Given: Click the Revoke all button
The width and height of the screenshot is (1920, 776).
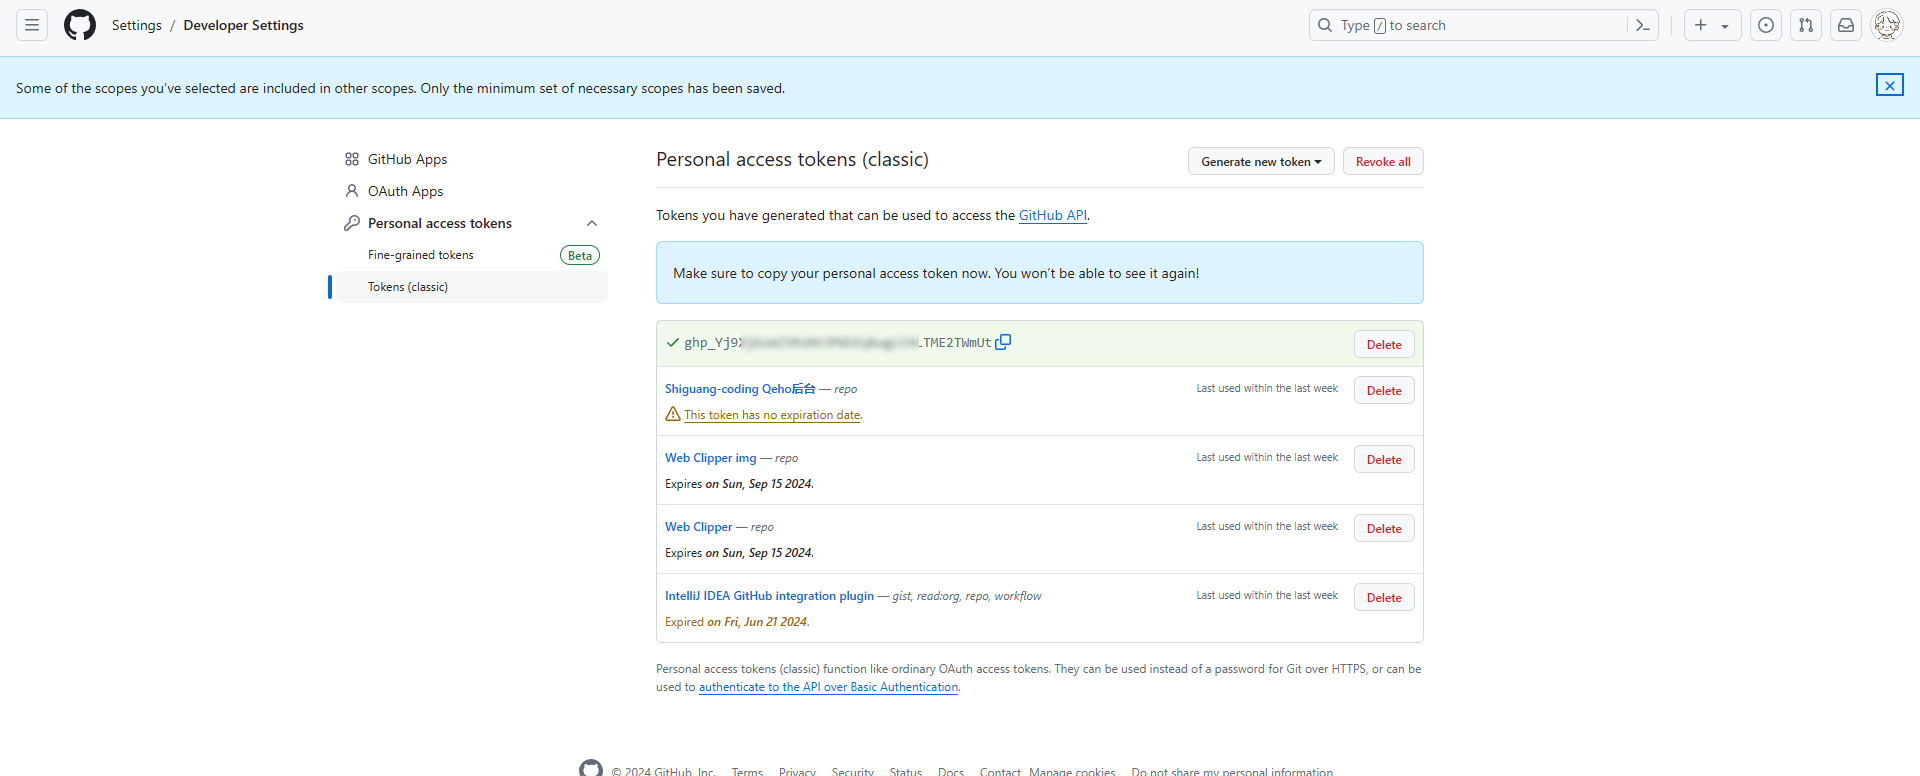Looking at the screenshot, I should [1383, 161].
